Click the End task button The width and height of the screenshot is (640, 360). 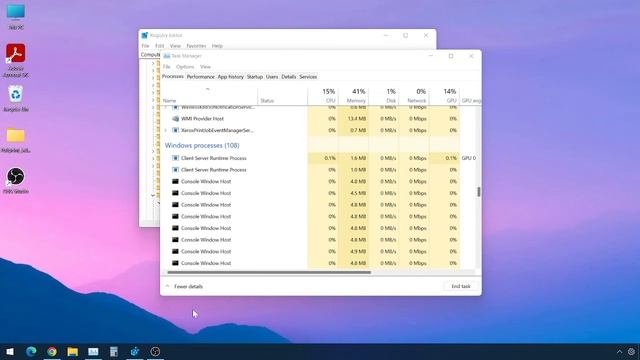[x=461, y=287]
